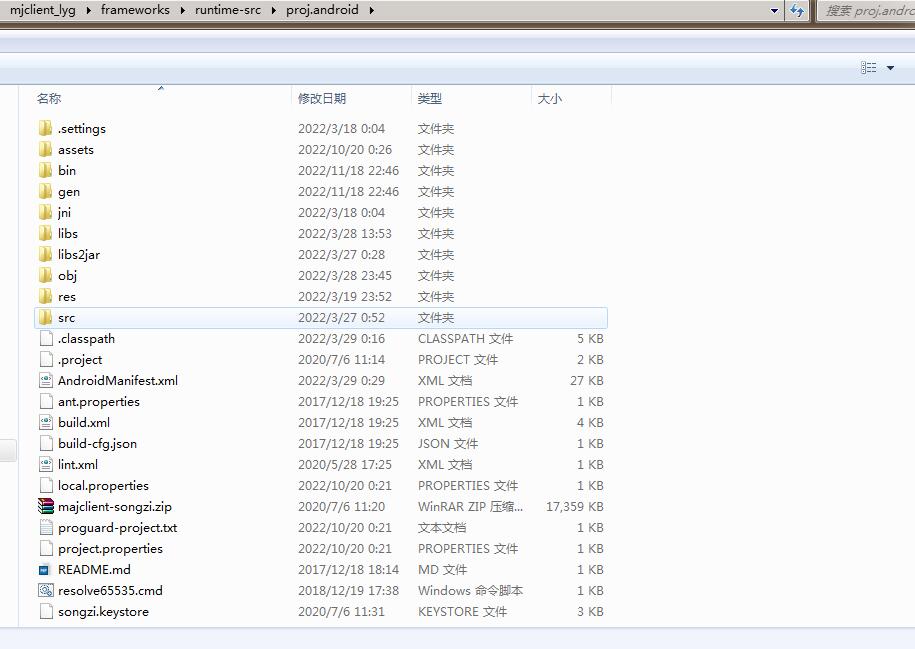915x649 pixels.
Task: Click the gen folder icon
Action: click(x=46, y=191)
